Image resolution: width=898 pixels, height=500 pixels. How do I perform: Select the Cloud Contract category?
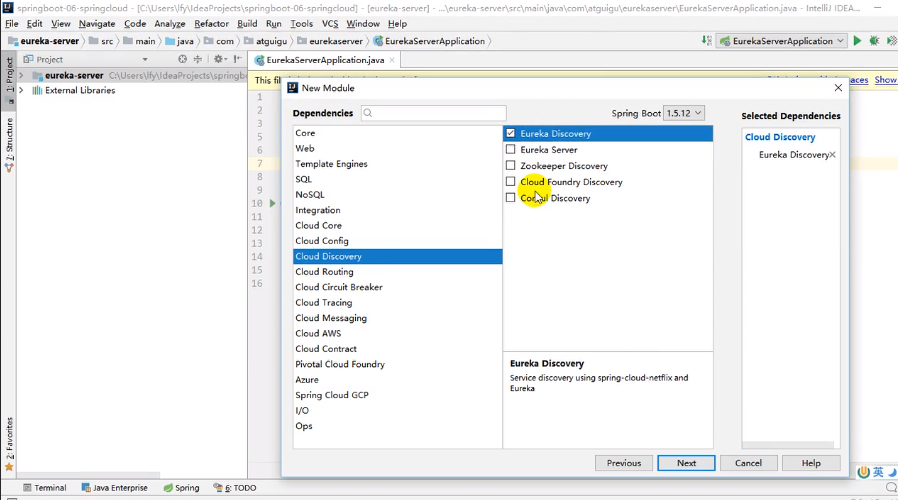pos(397,349)
